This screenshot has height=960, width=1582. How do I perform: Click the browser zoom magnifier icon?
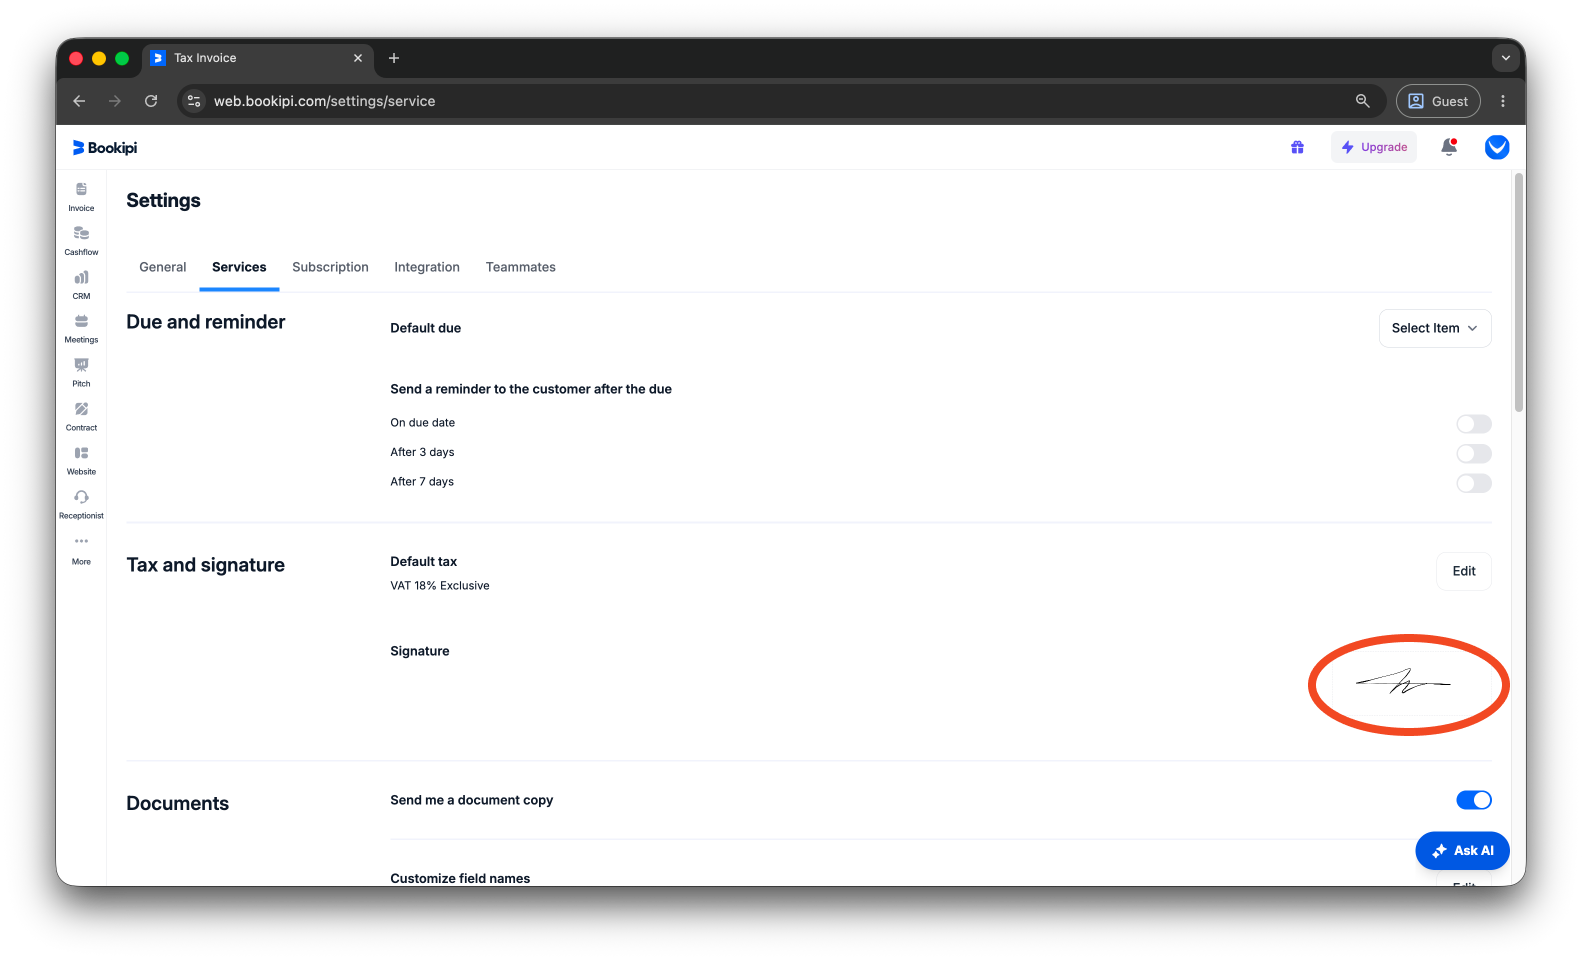[x=1362, y=101]
